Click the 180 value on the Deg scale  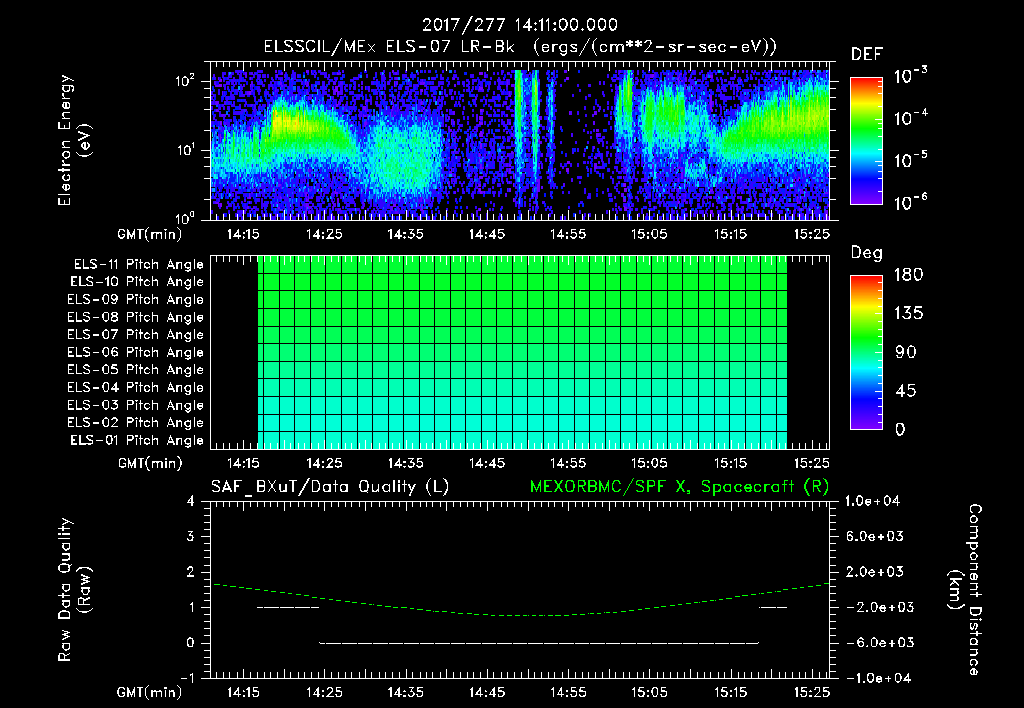pos(908,275)
